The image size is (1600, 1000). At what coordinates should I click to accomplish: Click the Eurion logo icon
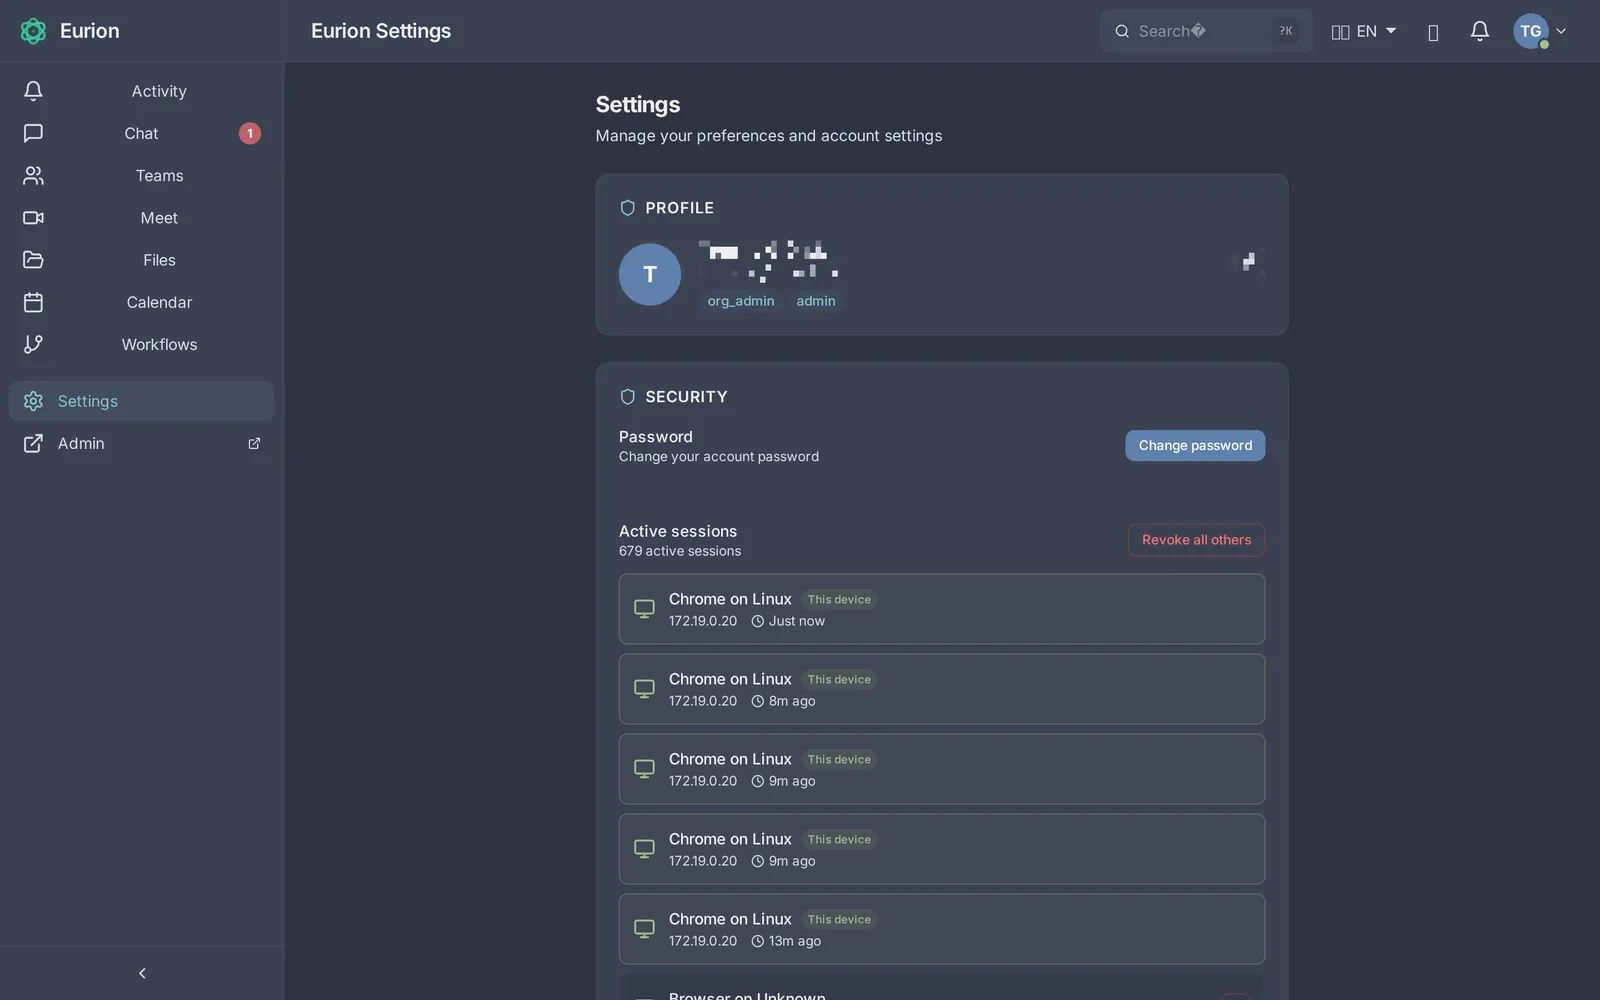click(x=33, y=31)
